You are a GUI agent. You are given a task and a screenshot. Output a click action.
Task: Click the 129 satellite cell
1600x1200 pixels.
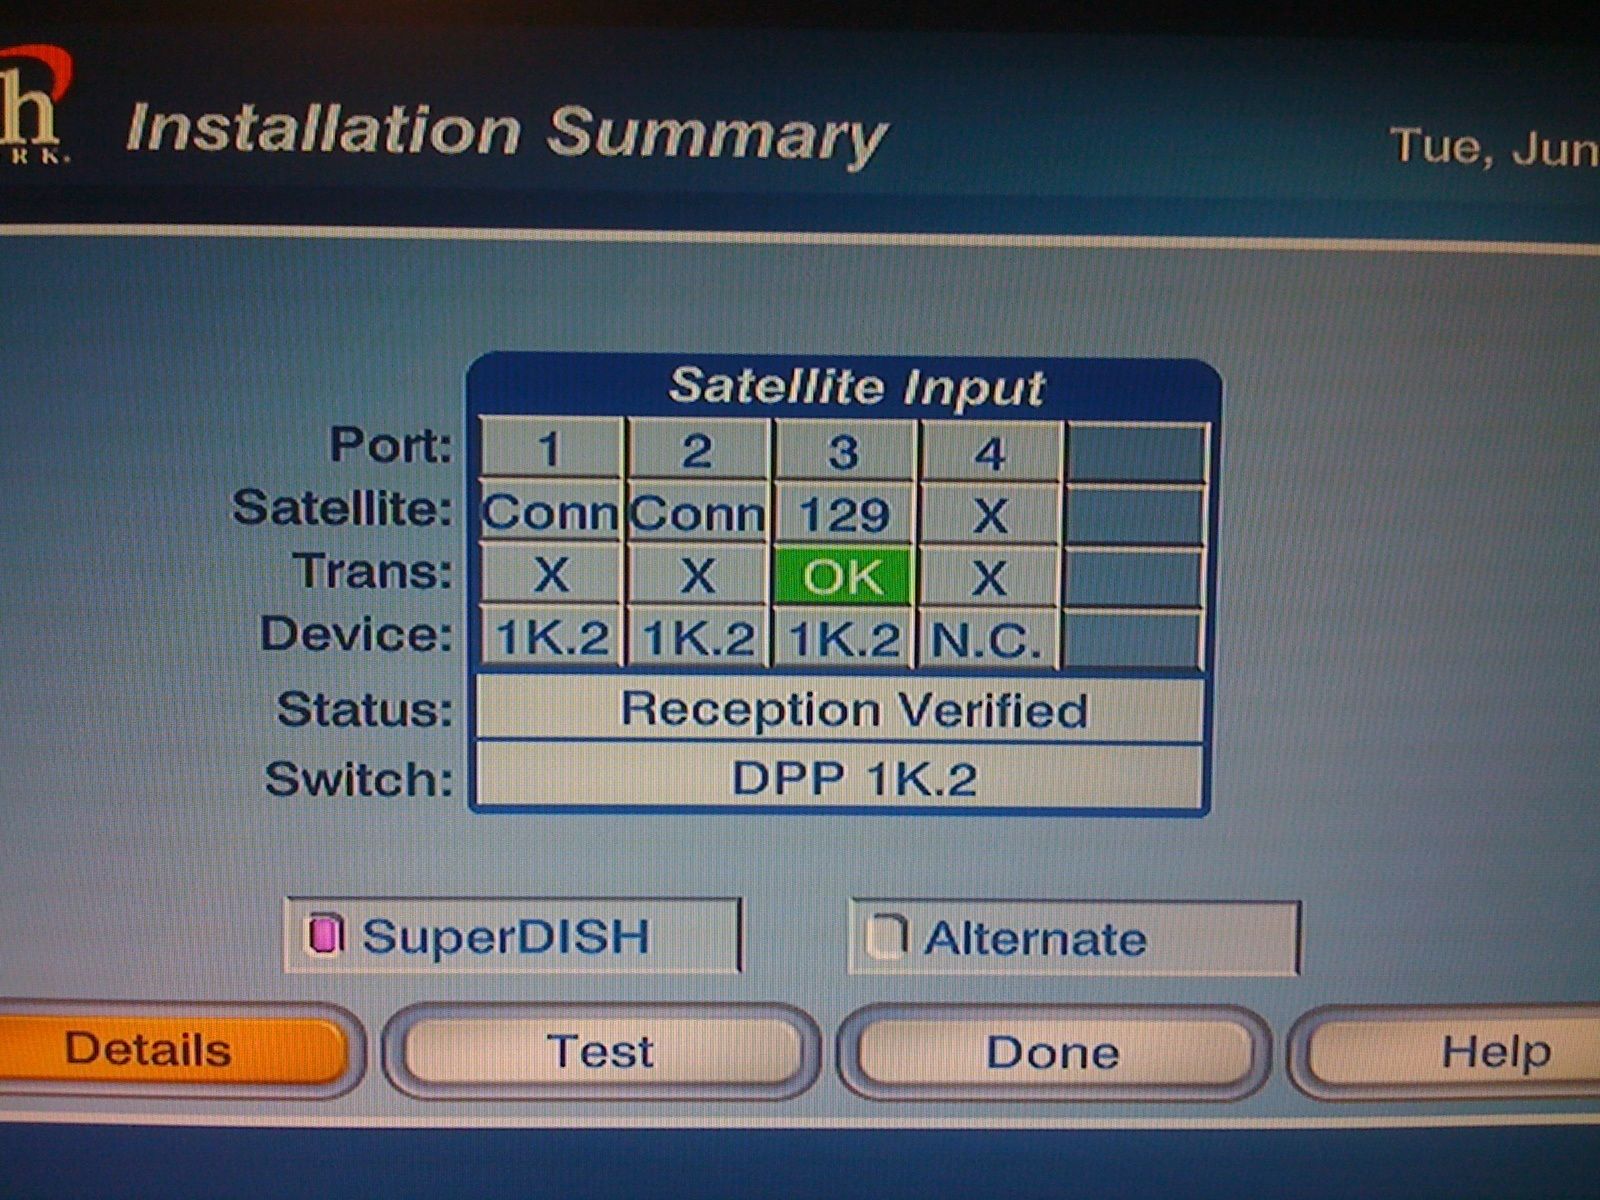click(x=843, y=515)
